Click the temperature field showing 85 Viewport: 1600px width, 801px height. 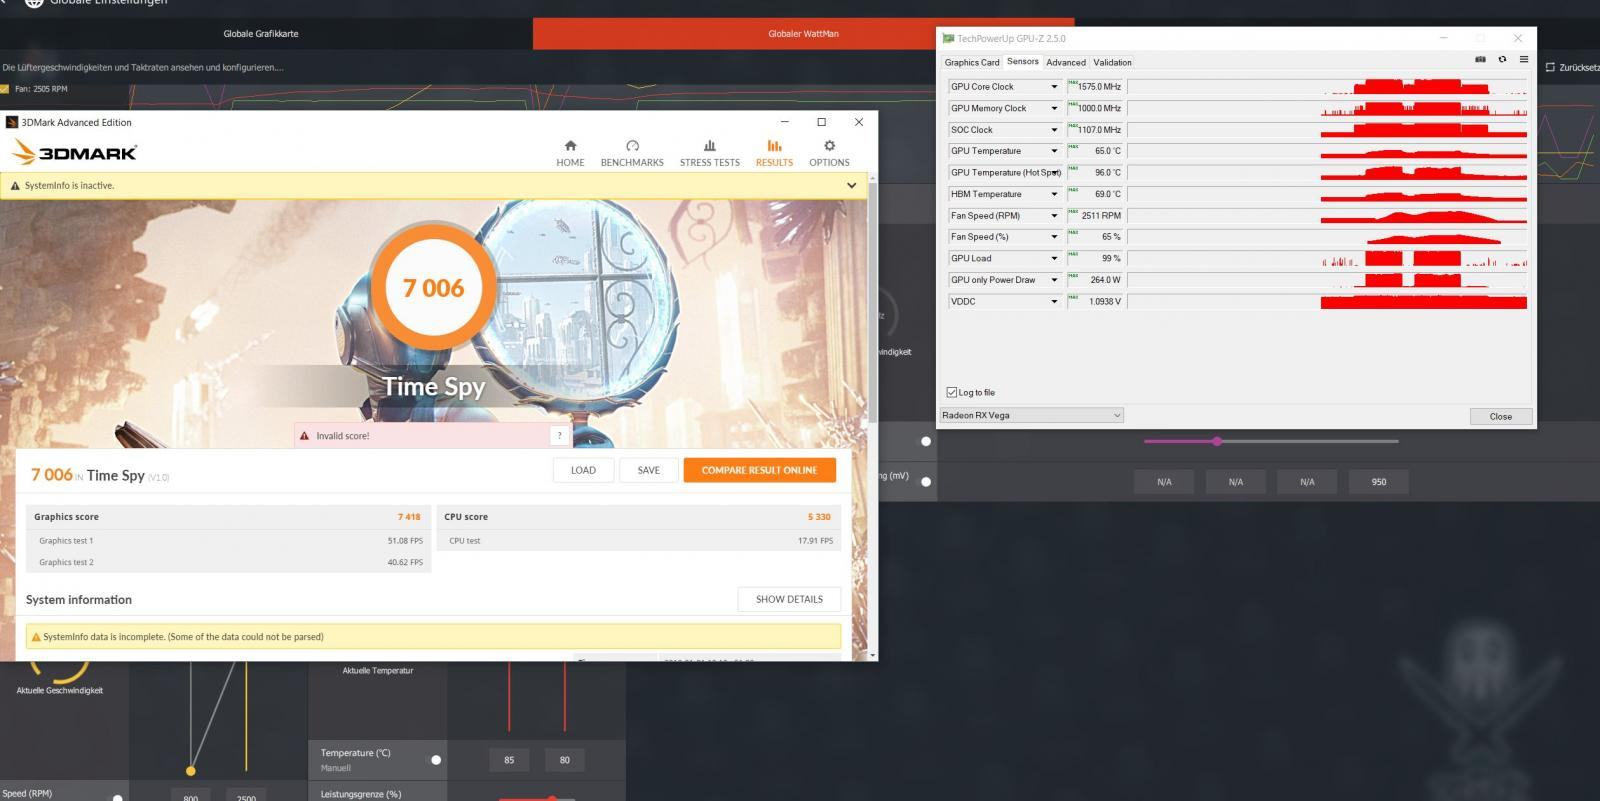point(509,760)
